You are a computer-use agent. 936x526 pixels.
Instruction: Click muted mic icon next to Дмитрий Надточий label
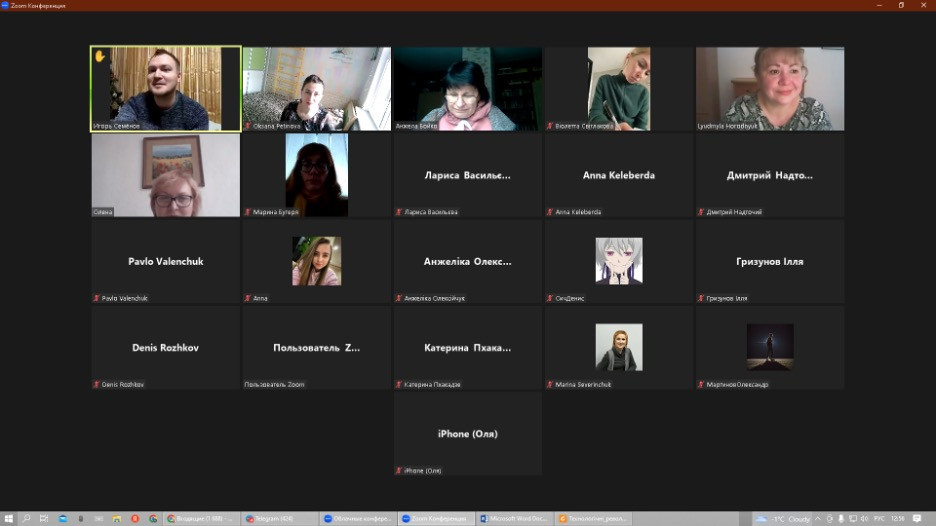[x=701, y=212]
